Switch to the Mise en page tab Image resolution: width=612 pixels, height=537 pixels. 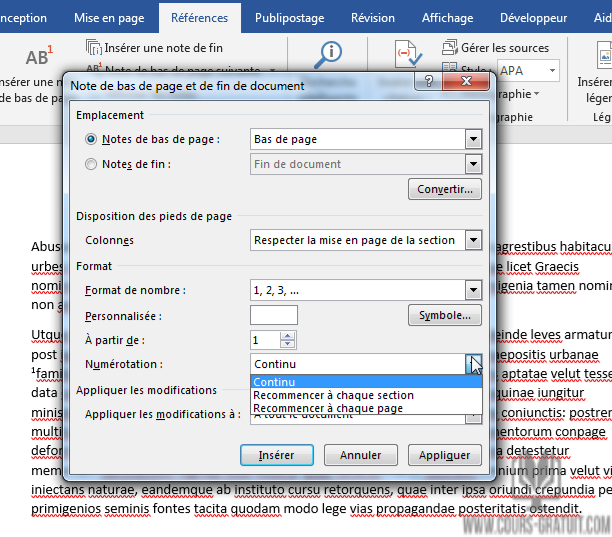[108, 18]
